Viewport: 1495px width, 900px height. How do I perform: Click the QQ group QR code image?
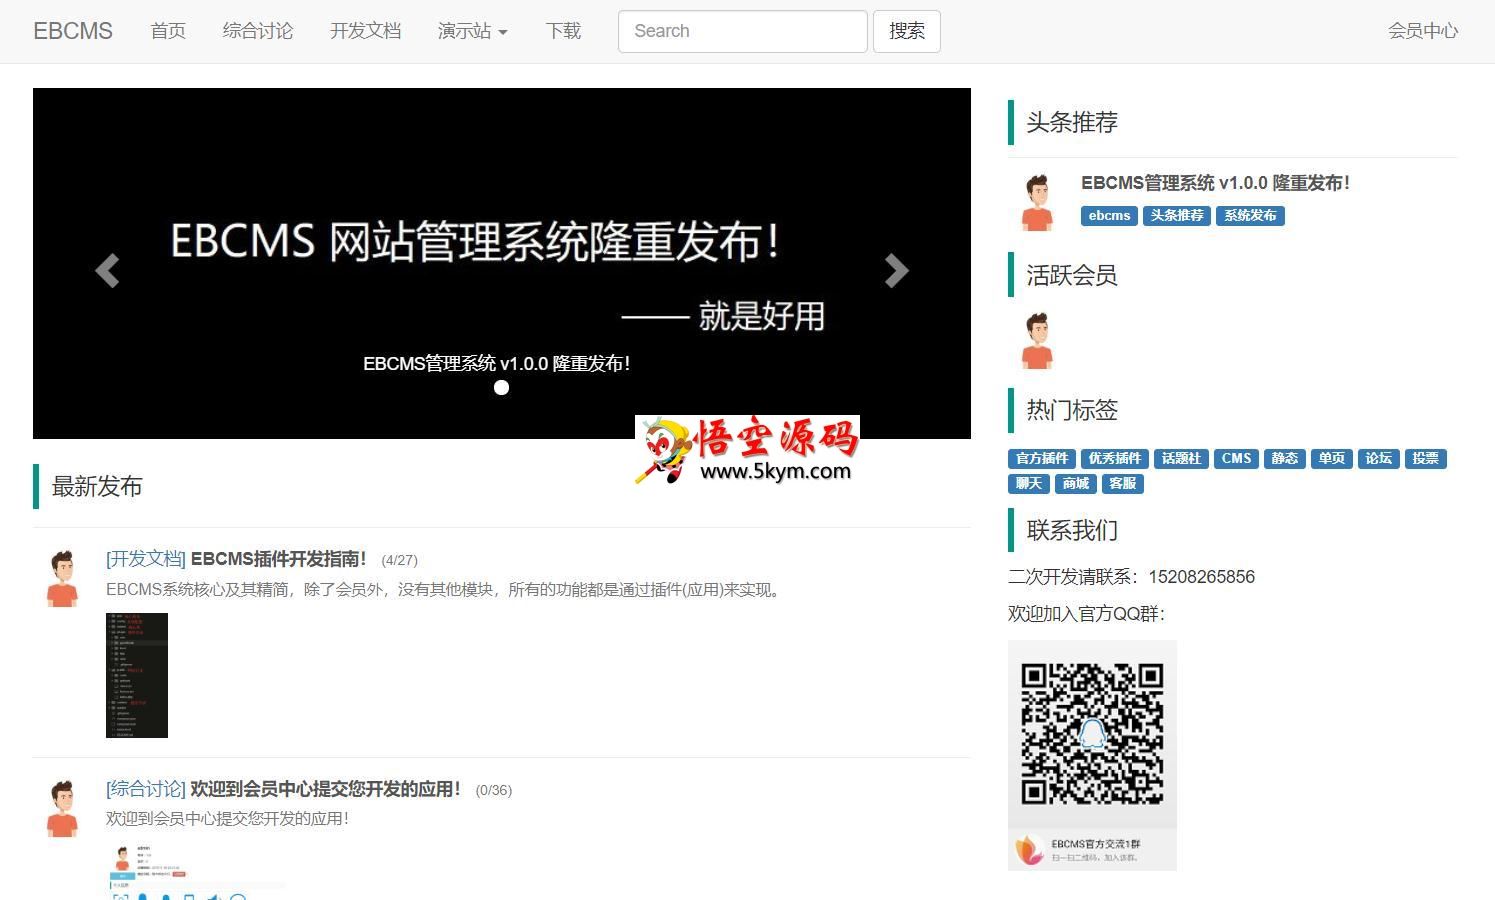point(1092,755)
